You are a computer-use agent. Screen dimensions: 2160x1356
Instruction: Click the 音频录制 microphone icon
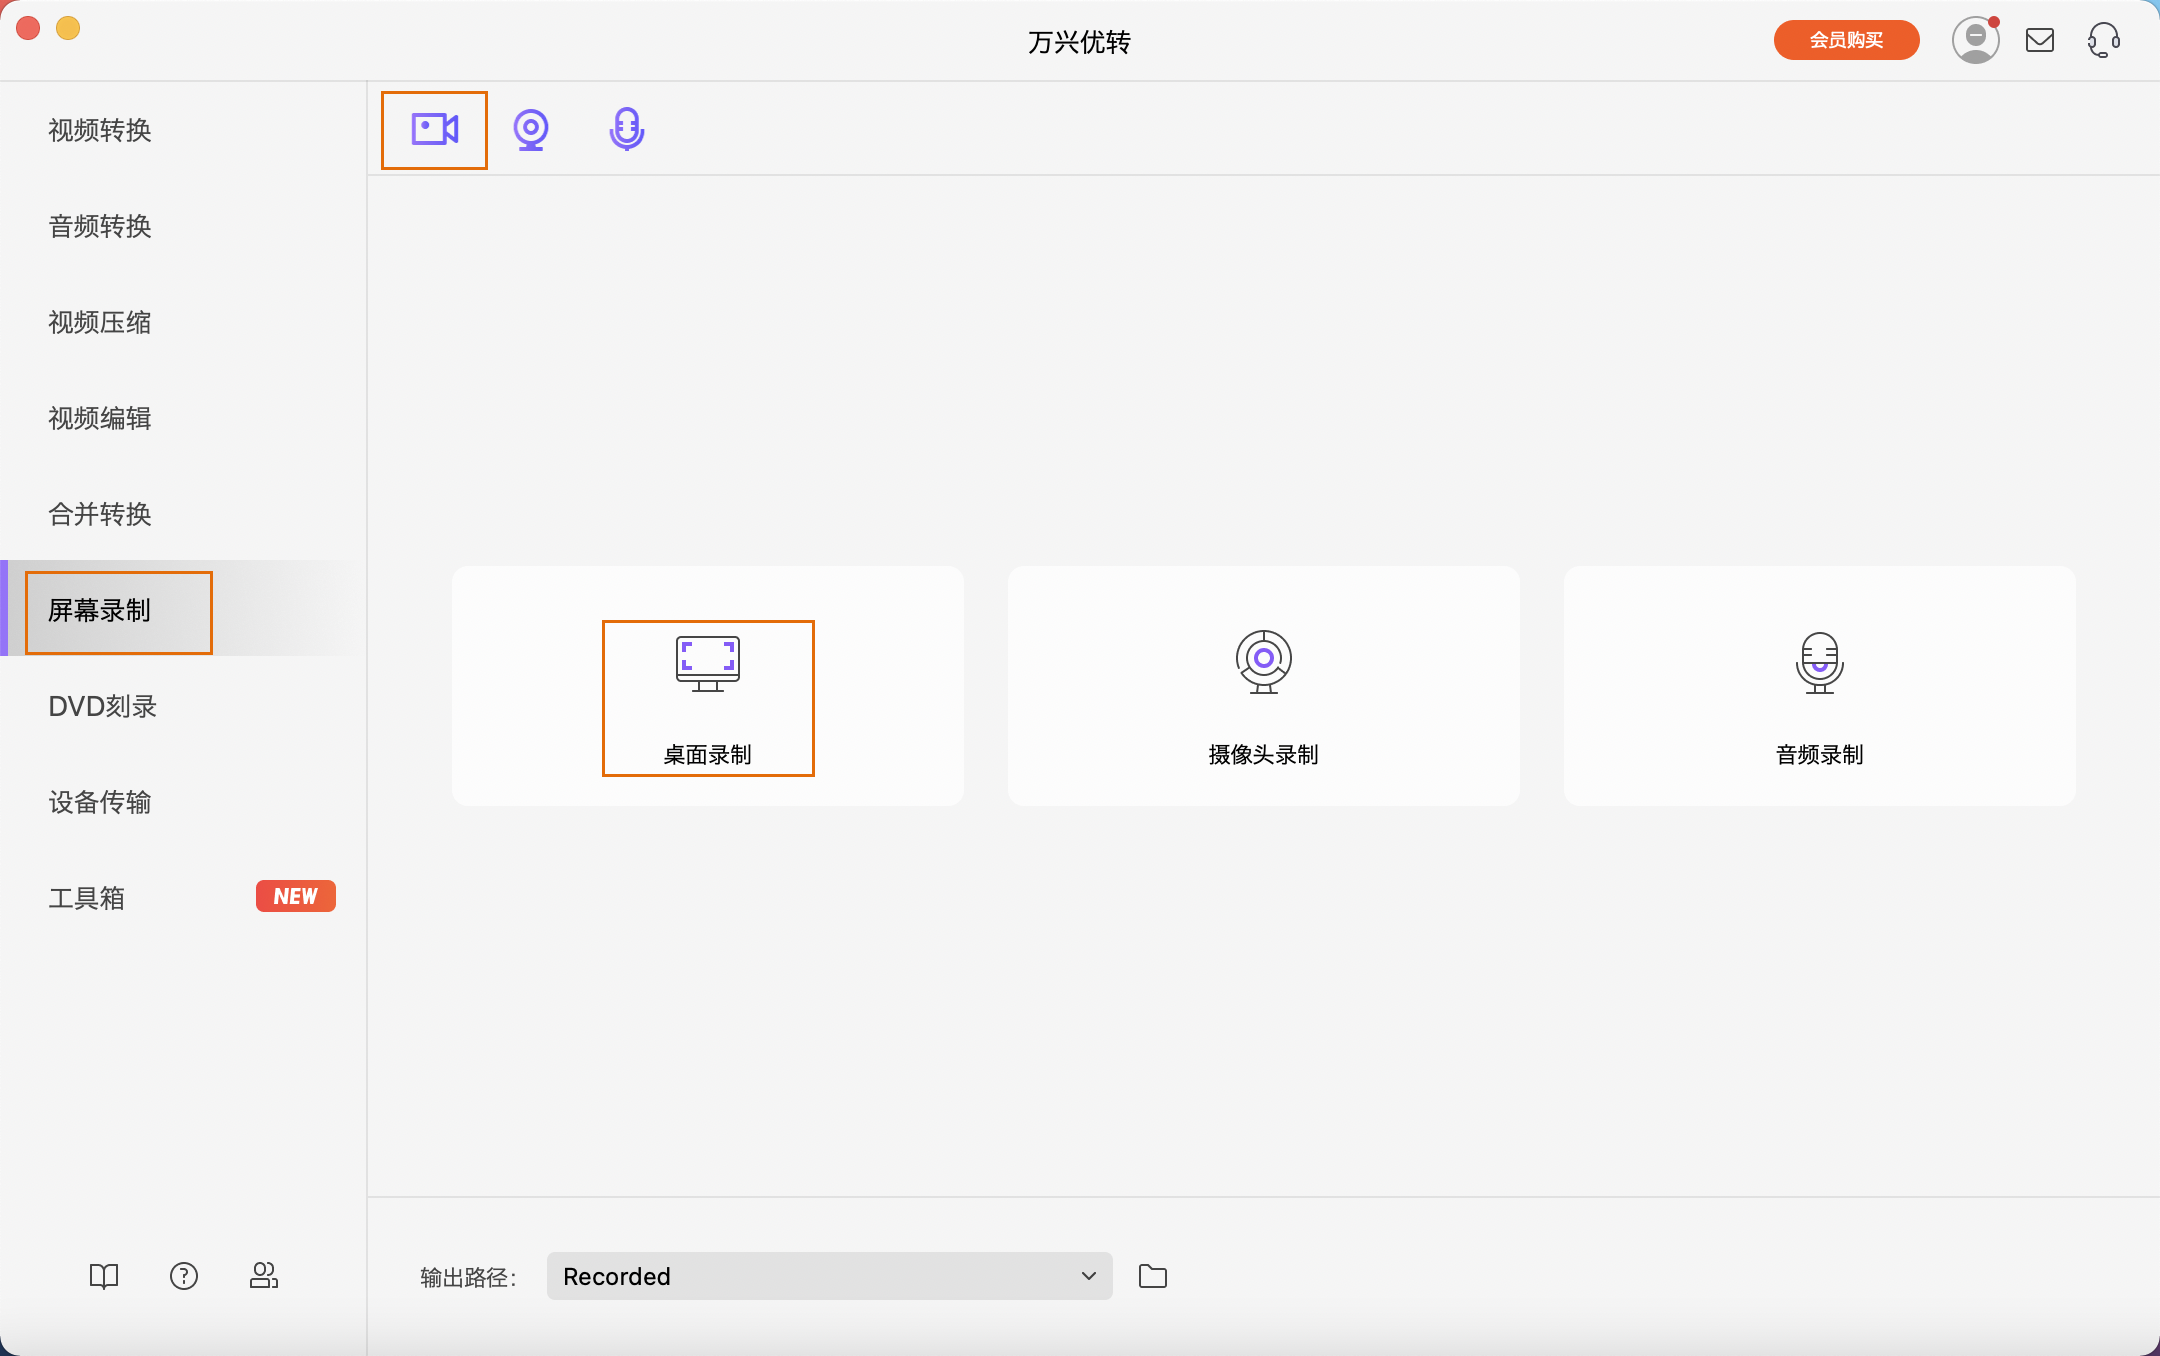pyautogui.click(x=1819, y=662)
